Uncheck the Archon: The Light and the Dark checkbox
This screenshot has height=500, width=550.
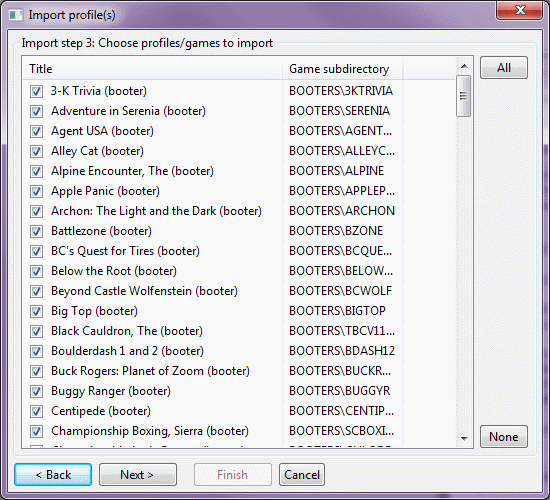[36, 211]
